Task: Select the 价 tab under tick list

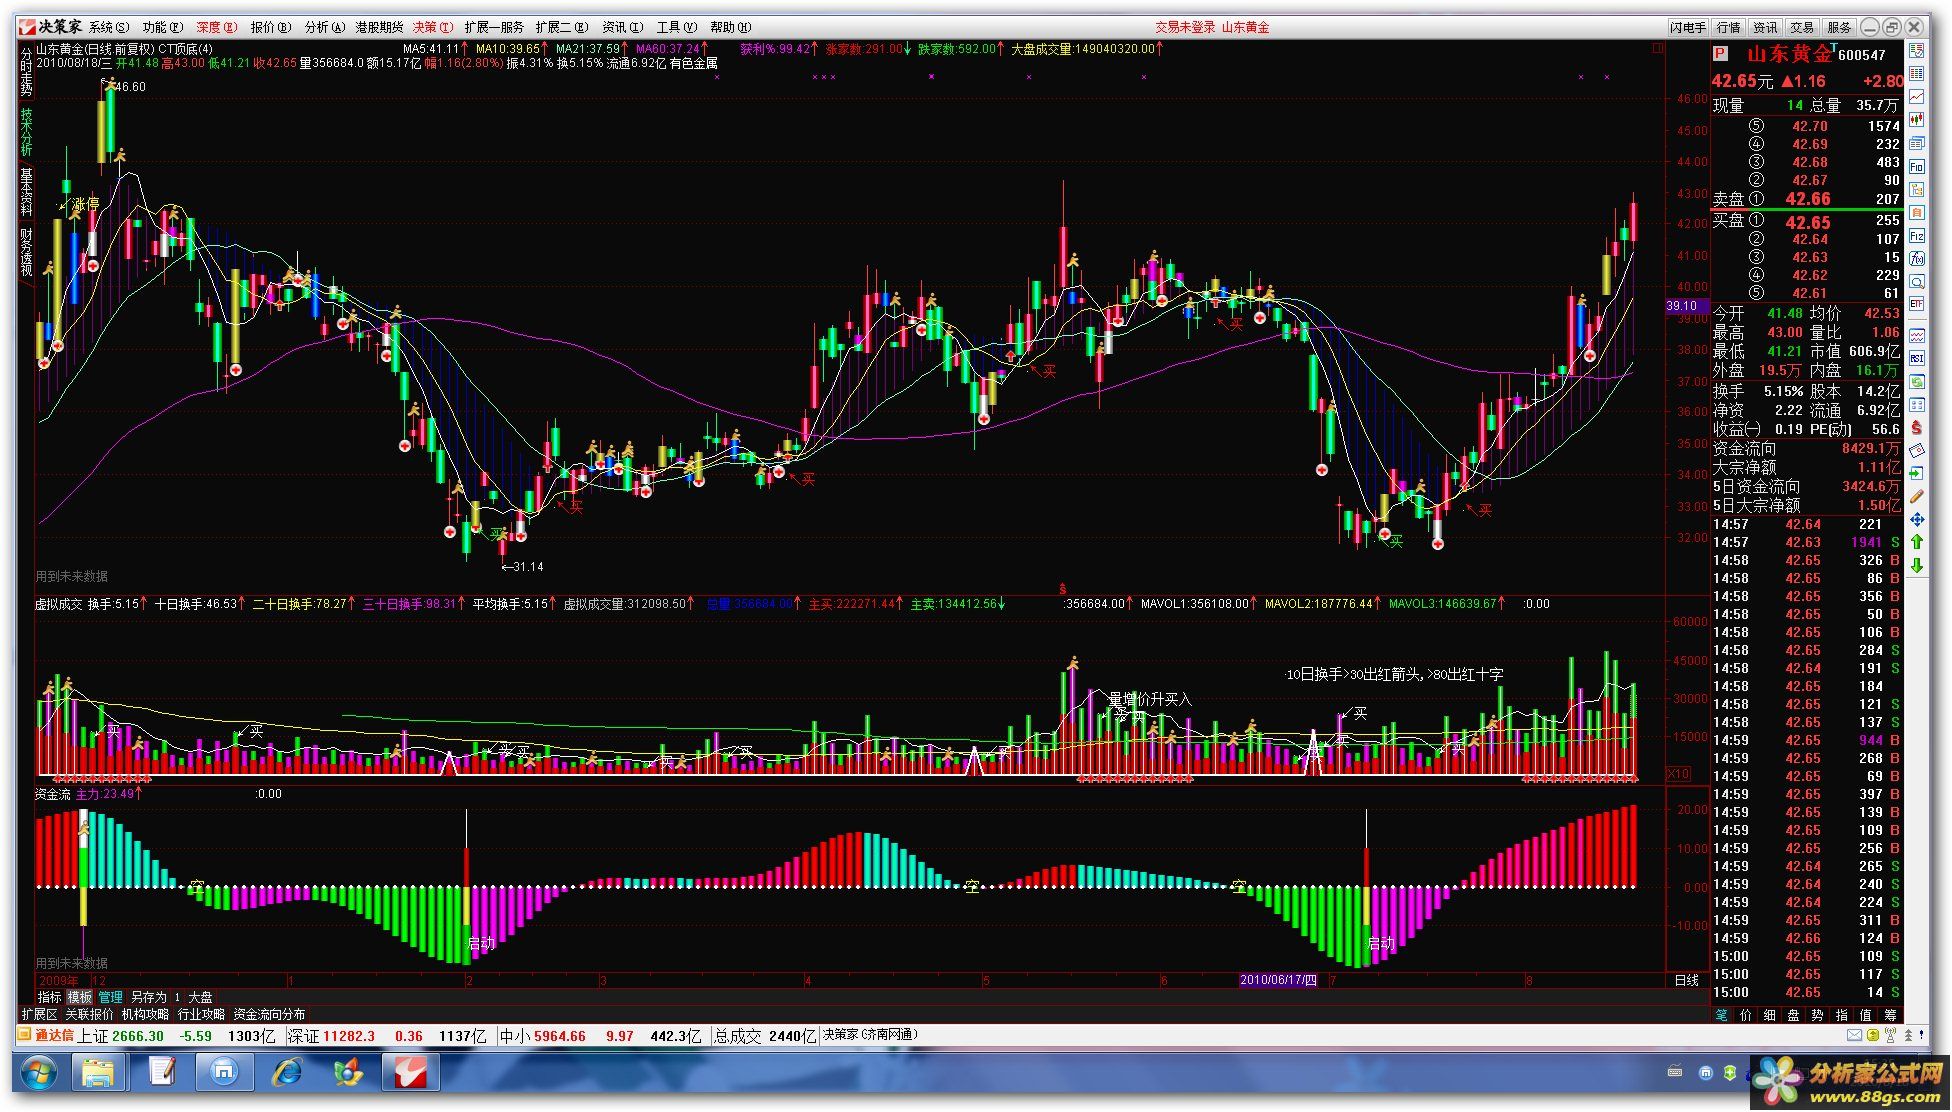Action: coord(1745,1015)
